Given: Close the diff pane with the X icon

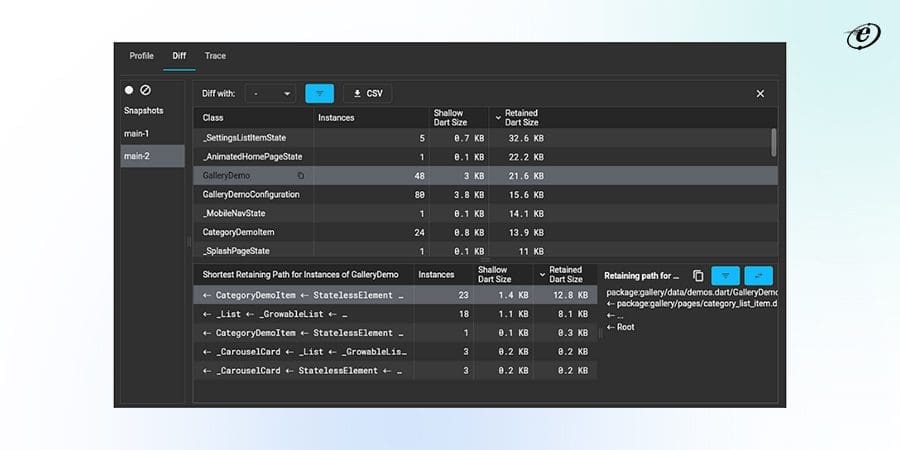Looking at the screenshot, I should pyautogui.click(x=760, y=94).
